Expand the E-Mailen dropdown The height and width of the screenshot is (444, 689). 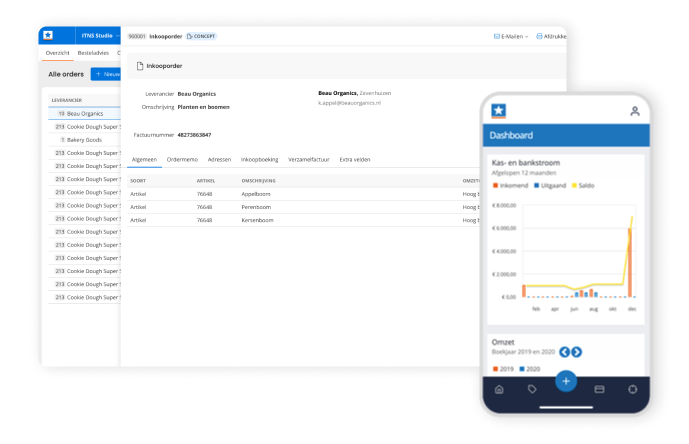510,36
